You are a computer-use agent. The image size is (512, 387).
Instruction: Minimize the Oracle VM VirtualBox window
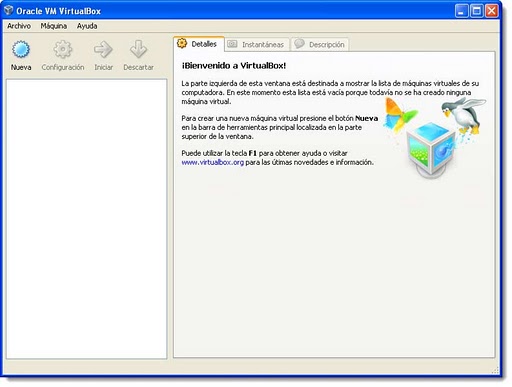coord(462,11)
